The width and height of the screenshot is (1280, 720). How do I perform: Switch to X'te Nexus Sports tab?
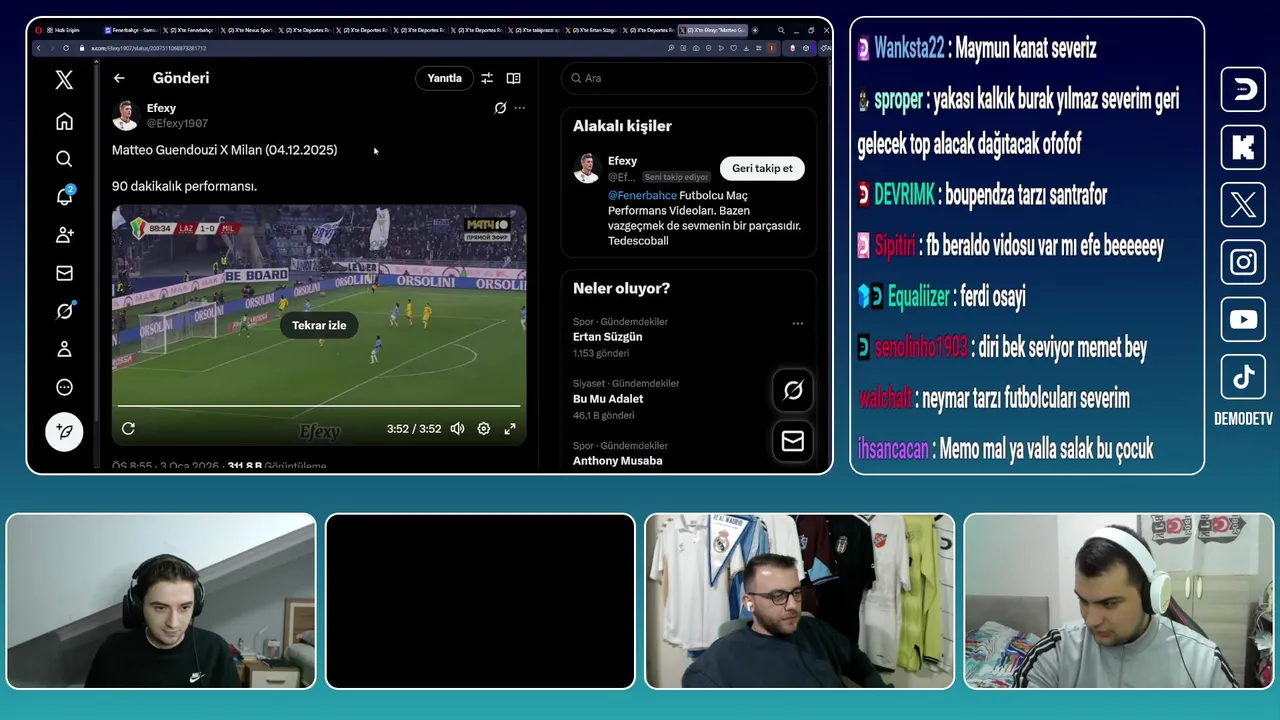(x=246, y=30)
